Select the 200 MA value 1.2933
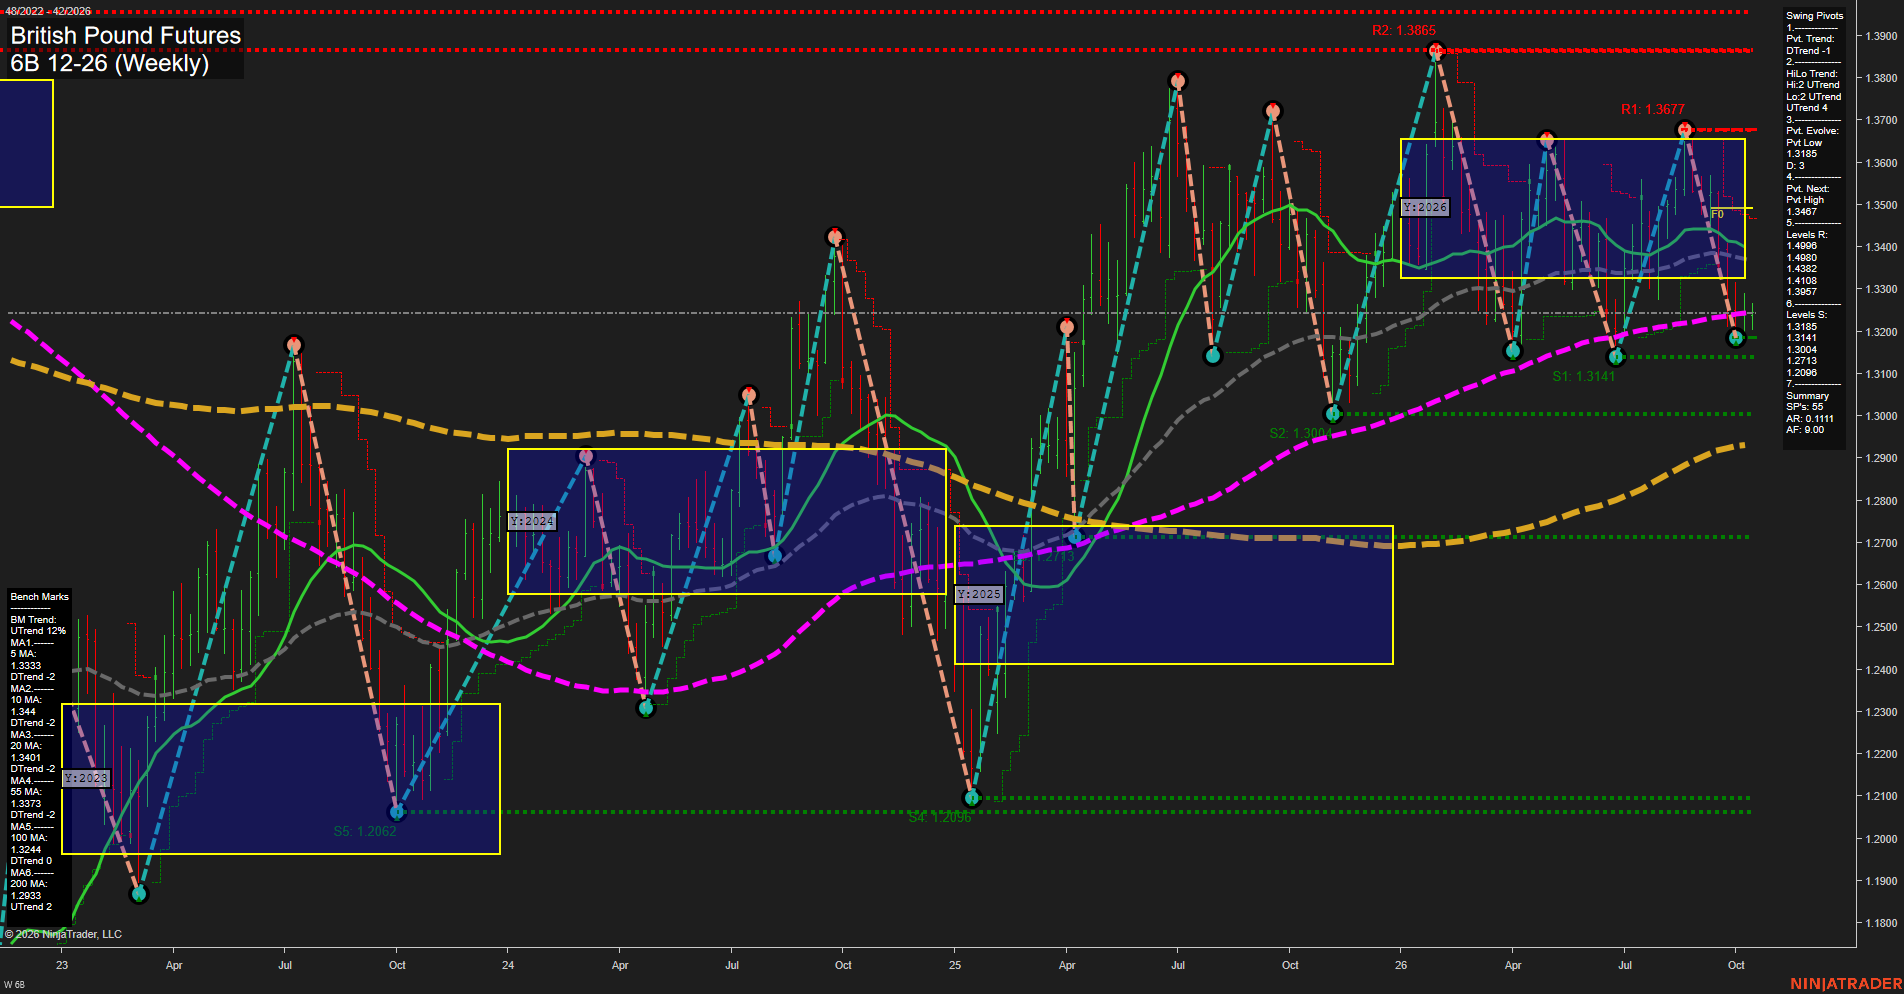Image resolution: width=1904 pixels, height=994 pixels. coord(26,896)
